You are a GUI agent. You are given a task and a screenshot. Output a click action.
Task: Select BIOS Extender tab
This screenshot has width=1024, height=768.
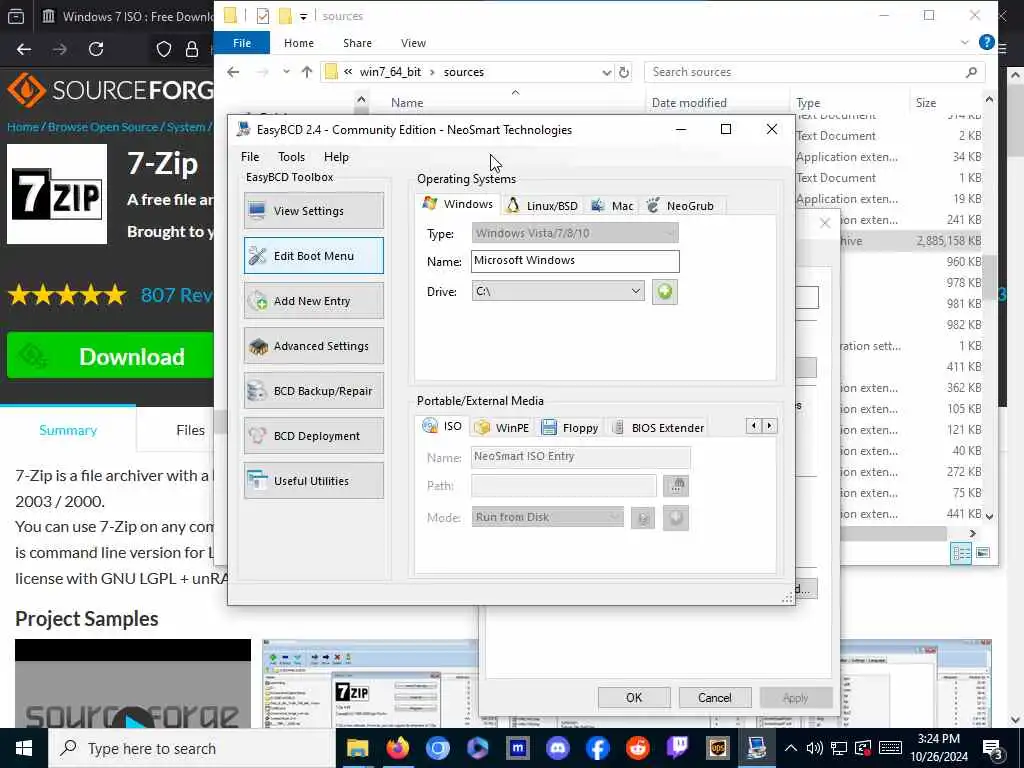pyautogui.click(x=659, y=428)
